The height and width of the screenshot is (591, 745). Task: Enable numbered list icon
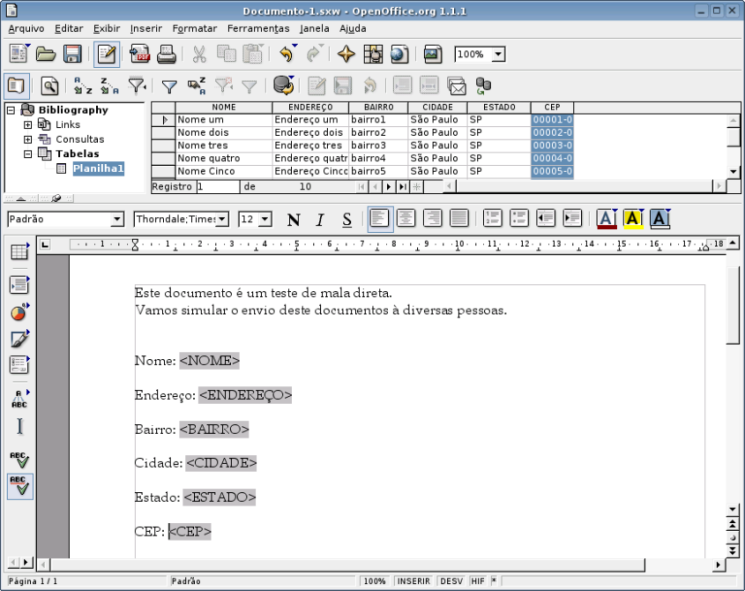coord(492,219)
